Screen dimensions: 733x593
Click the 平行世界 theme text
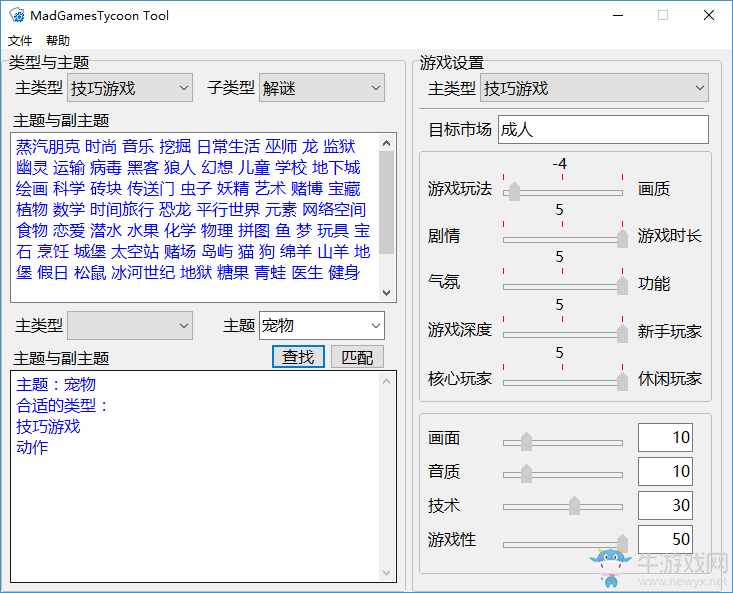228,210
